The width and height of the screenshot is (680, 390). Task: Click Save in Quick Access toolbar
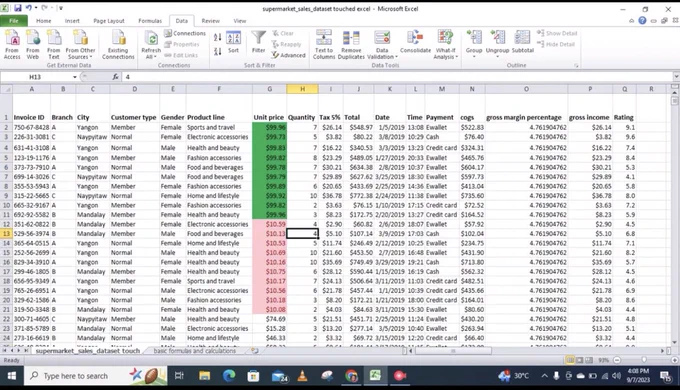pyautogui.click(x=18, y=8)
